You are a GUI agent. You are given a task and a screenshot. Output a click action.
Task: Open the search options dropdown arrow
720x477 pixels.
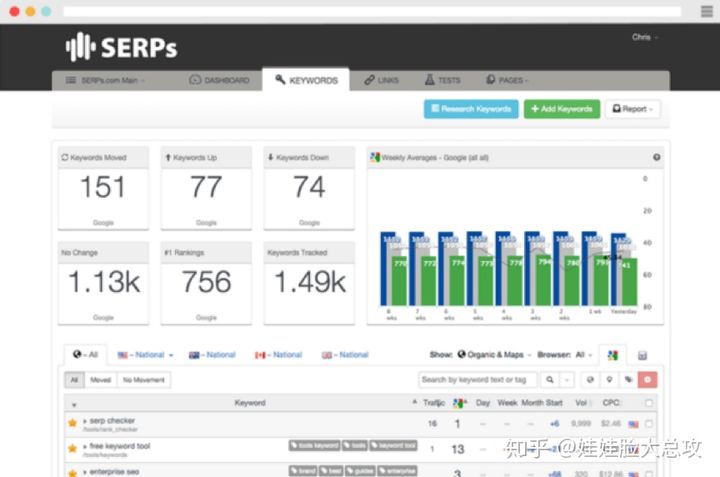pyautogui.click(x=567, y=380)
